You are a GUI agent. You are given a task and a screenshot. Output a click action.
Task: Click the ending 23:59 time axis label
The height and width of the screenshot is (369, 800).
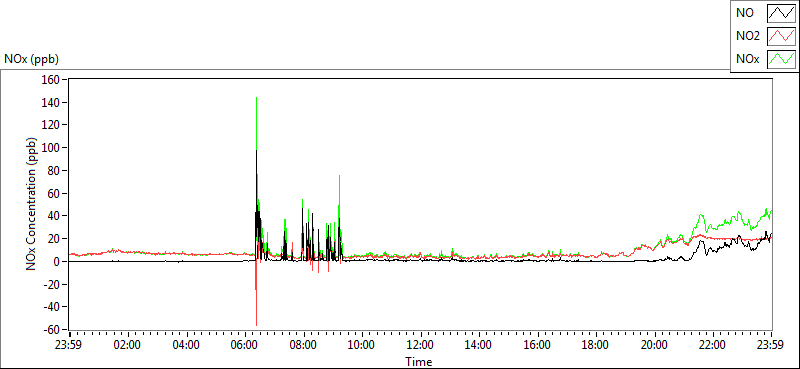(x=771, y=344)
